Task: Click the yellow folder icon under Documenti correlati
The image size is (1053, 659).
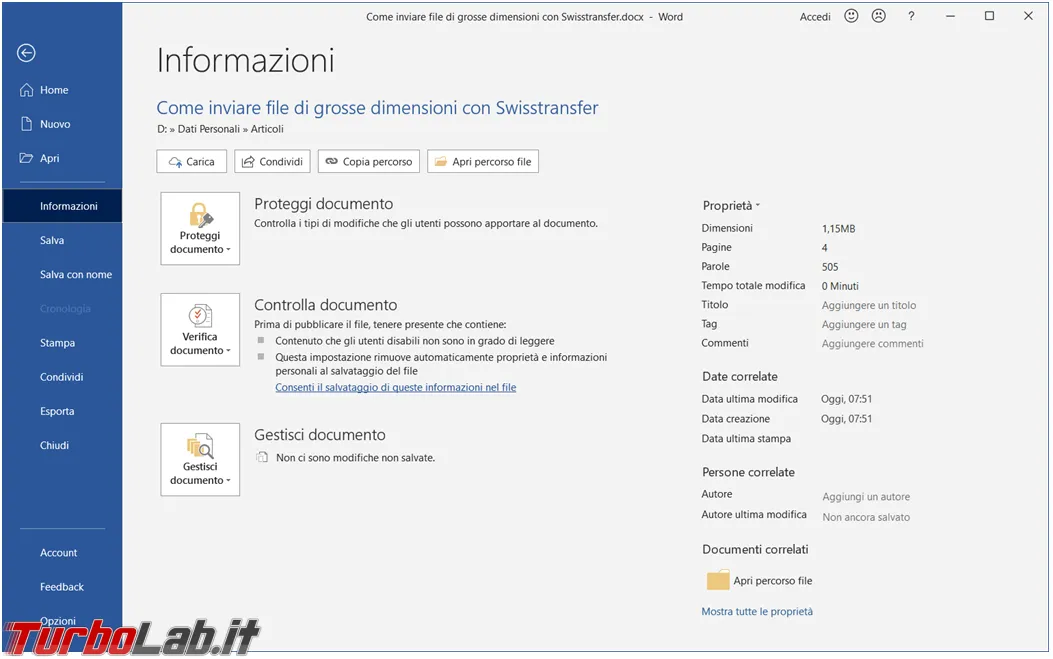Action: click(718, 580)
